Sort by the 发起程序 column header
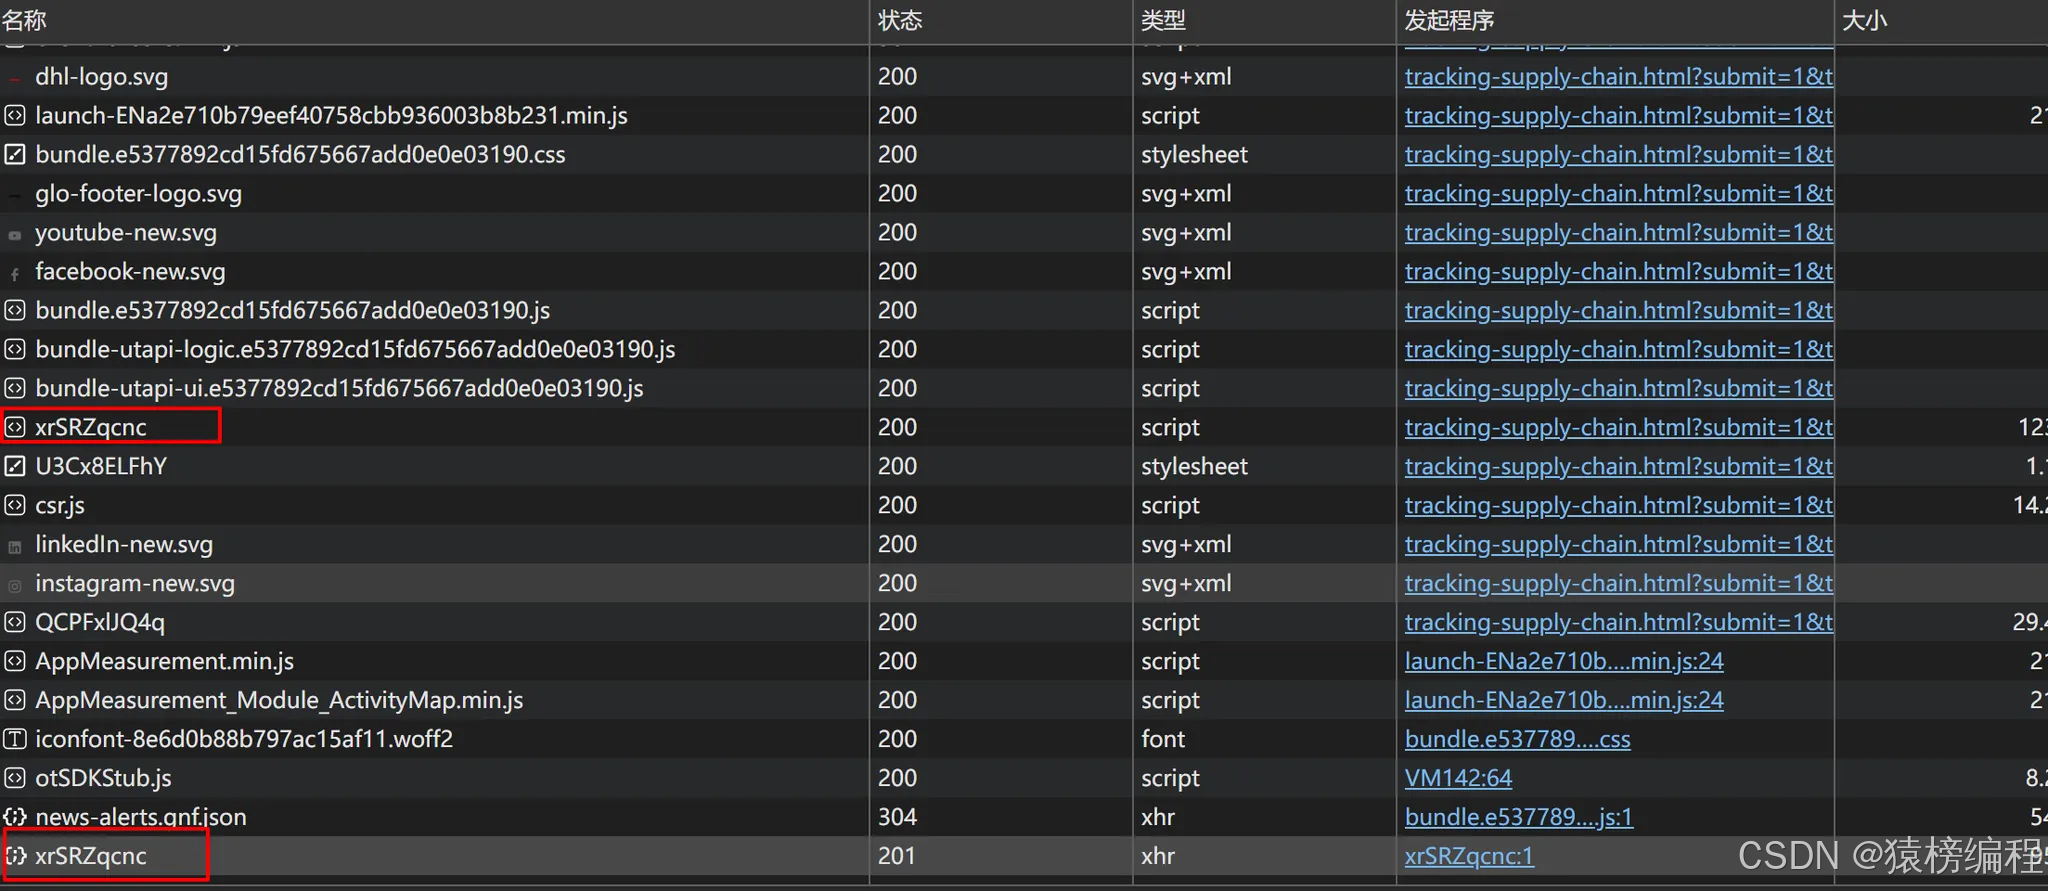 1449,20
